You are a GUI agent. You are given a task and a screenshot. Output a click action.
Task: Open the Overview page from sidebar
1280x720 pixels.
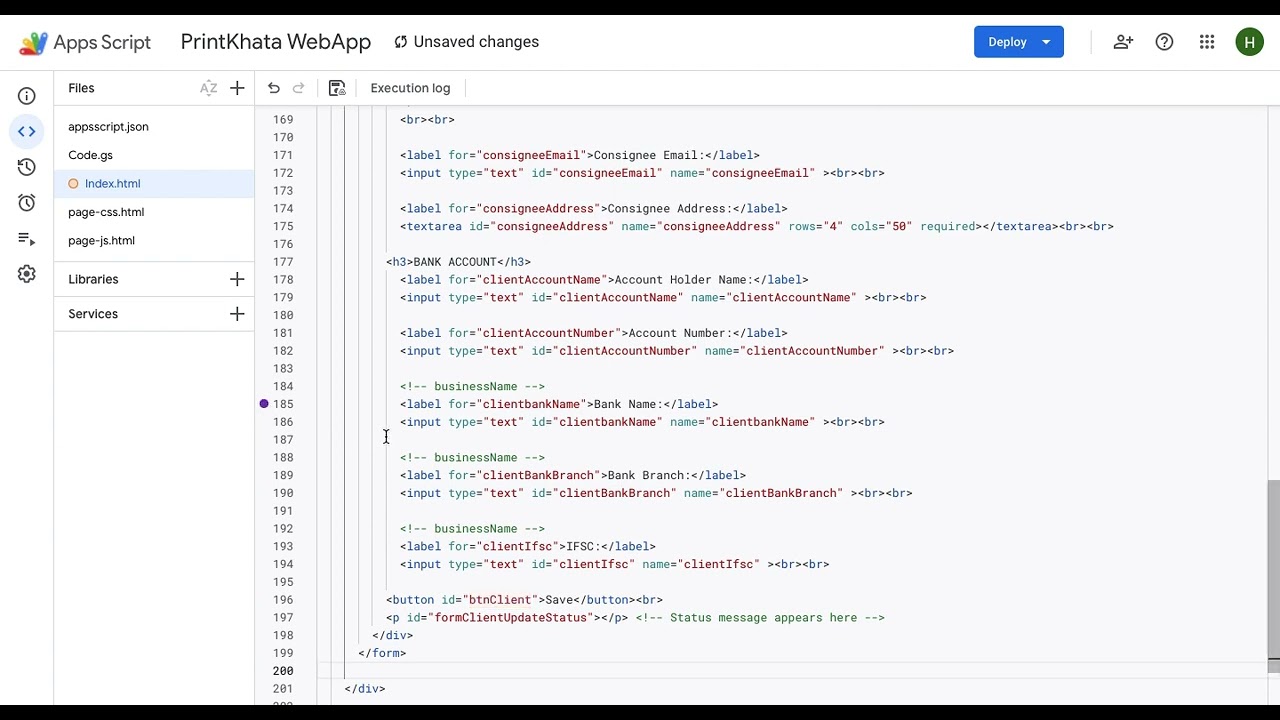coord(27,96)
